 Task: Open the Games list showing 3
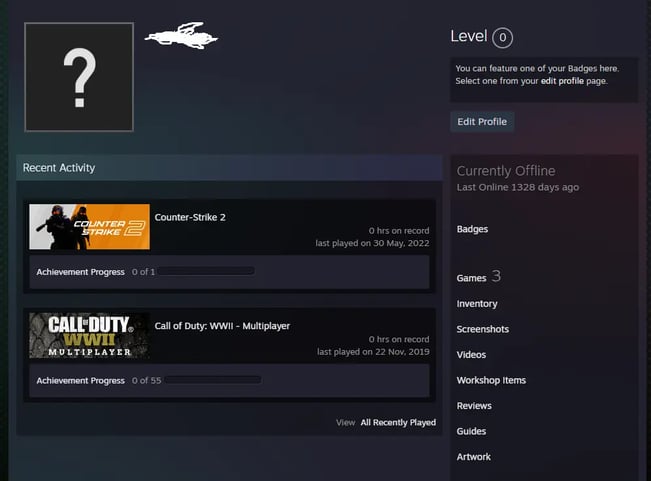479,277
